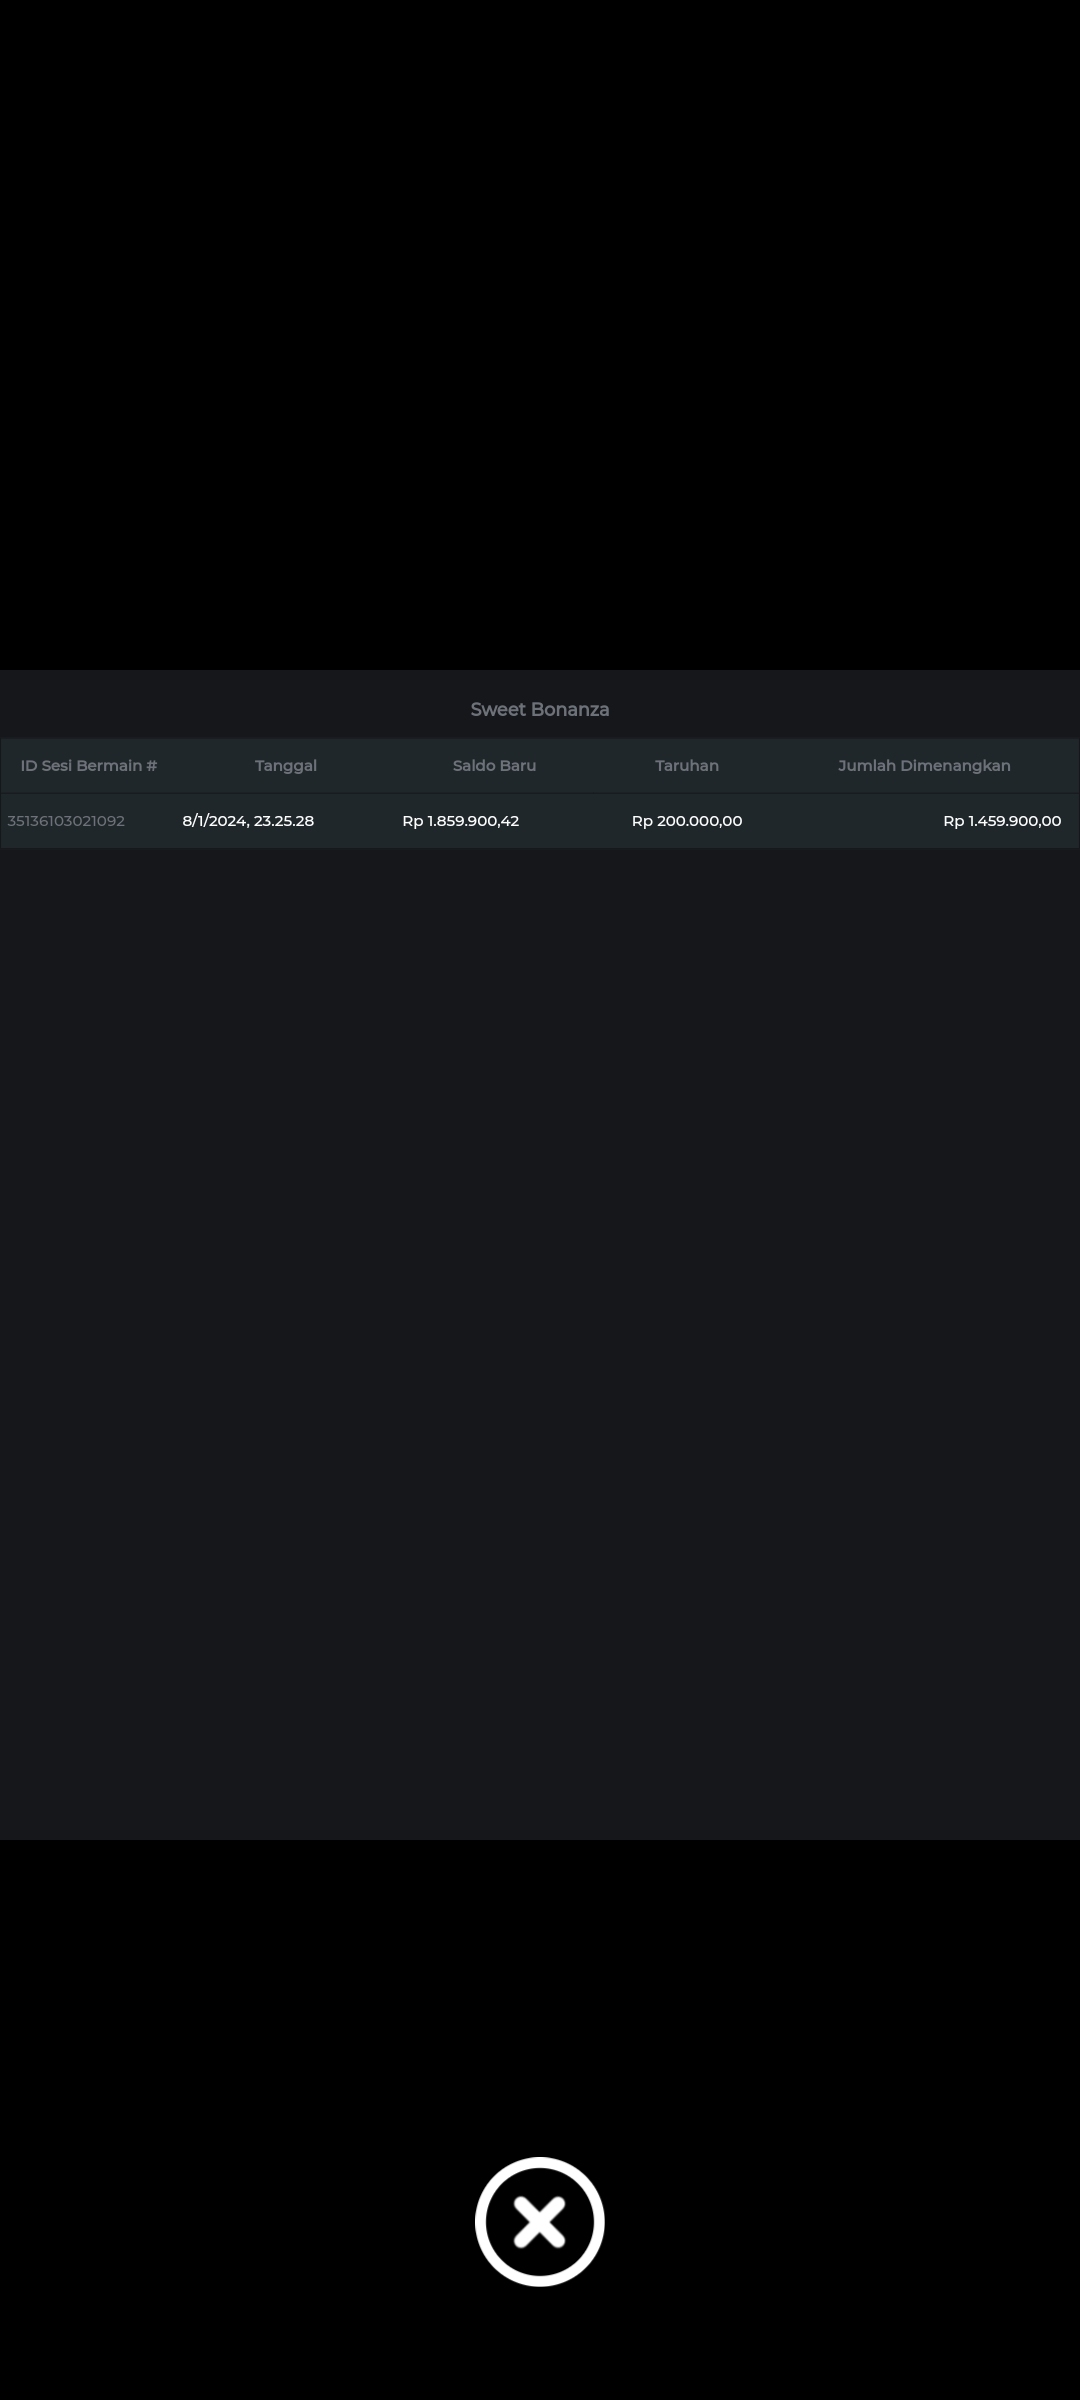Click the Sweet Bonanza title
This screenshot has width=1080, height=2400.
click(539, 709)
